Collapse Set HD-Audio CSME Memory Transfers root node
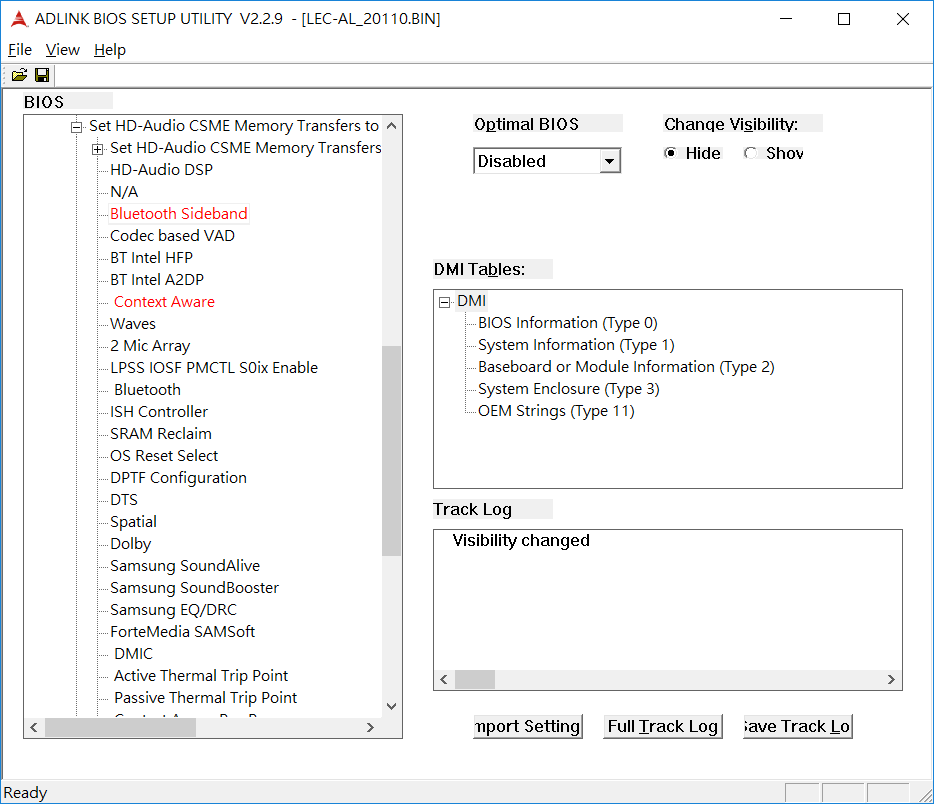 coord(76,127)
